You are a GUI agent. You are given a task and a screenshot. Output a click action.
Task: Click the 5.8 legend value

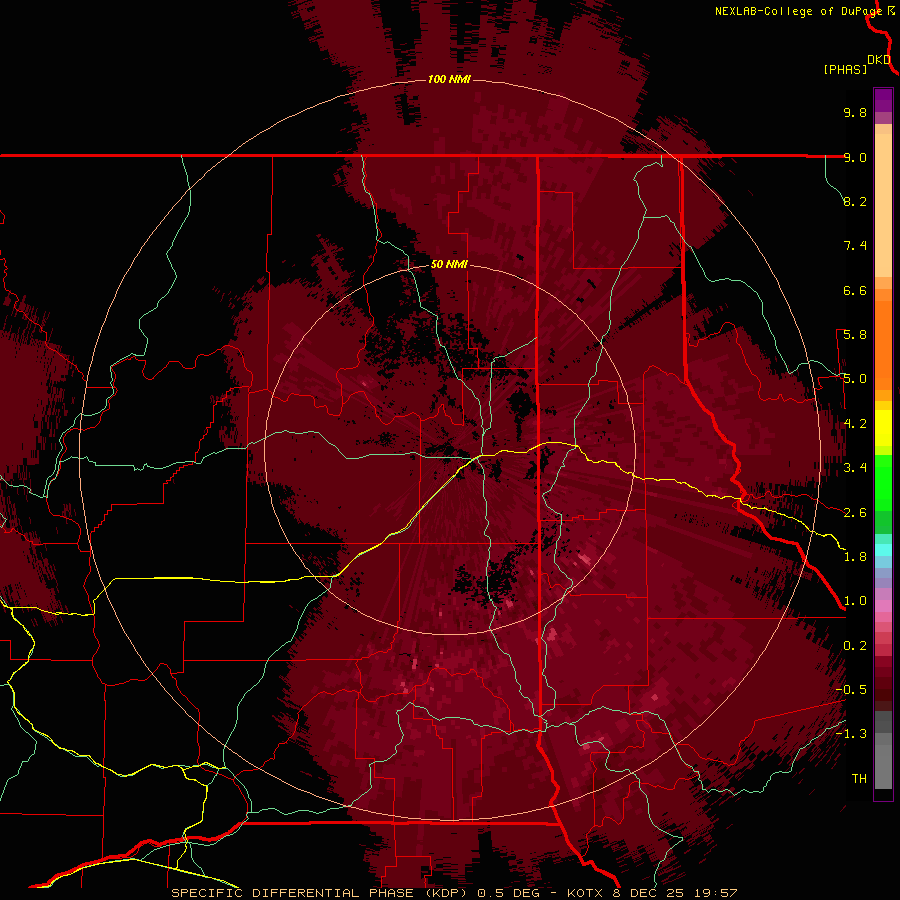tap(855, 335)
